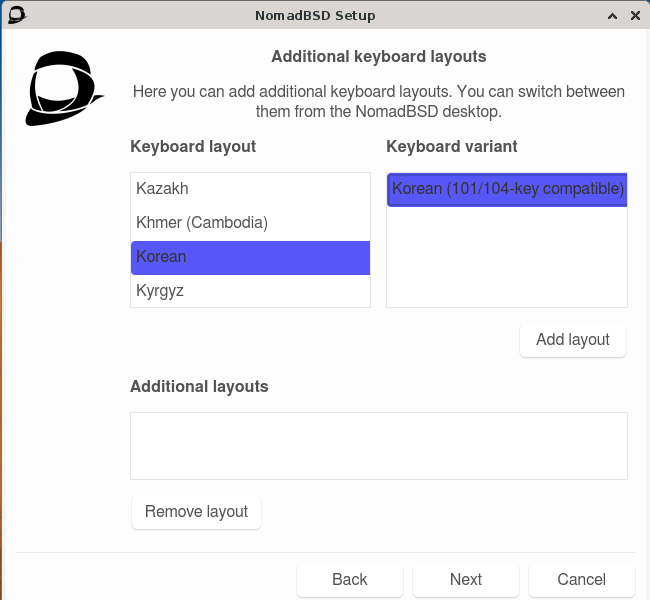Click inside the Additional layouts list box
The height and width of the screenshot is (600, 650).
tap(379, 446)
